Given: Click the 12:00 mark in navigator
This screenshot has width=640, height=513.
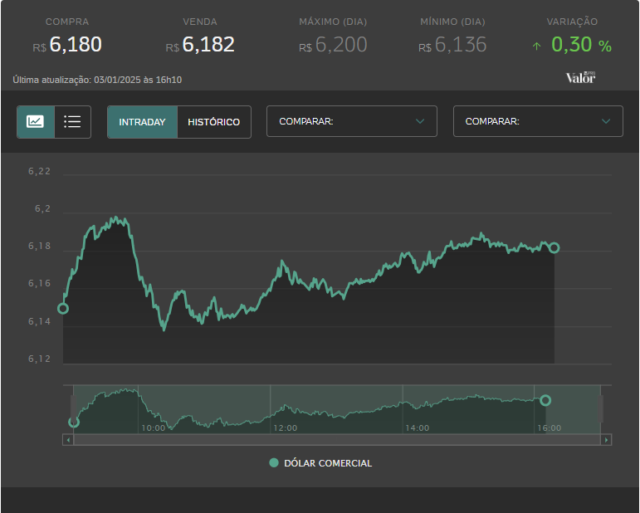Looking at the screenshot, I should click(285, 428).
